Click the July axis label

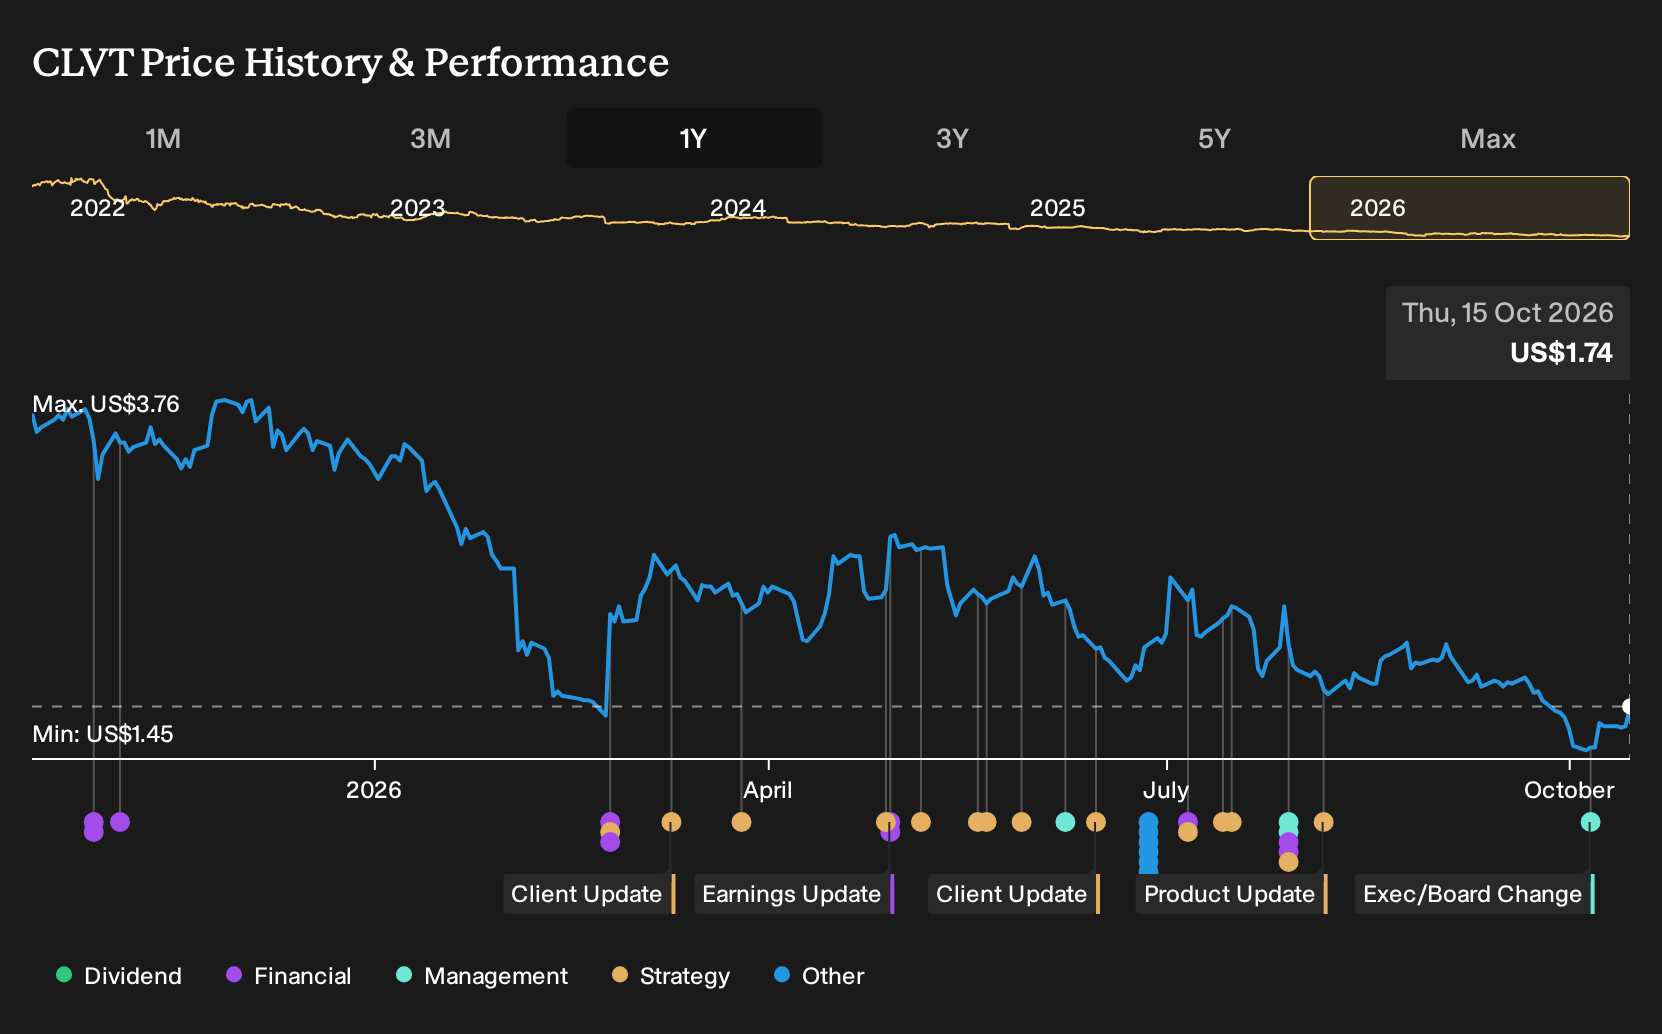tap(1166, 790)
